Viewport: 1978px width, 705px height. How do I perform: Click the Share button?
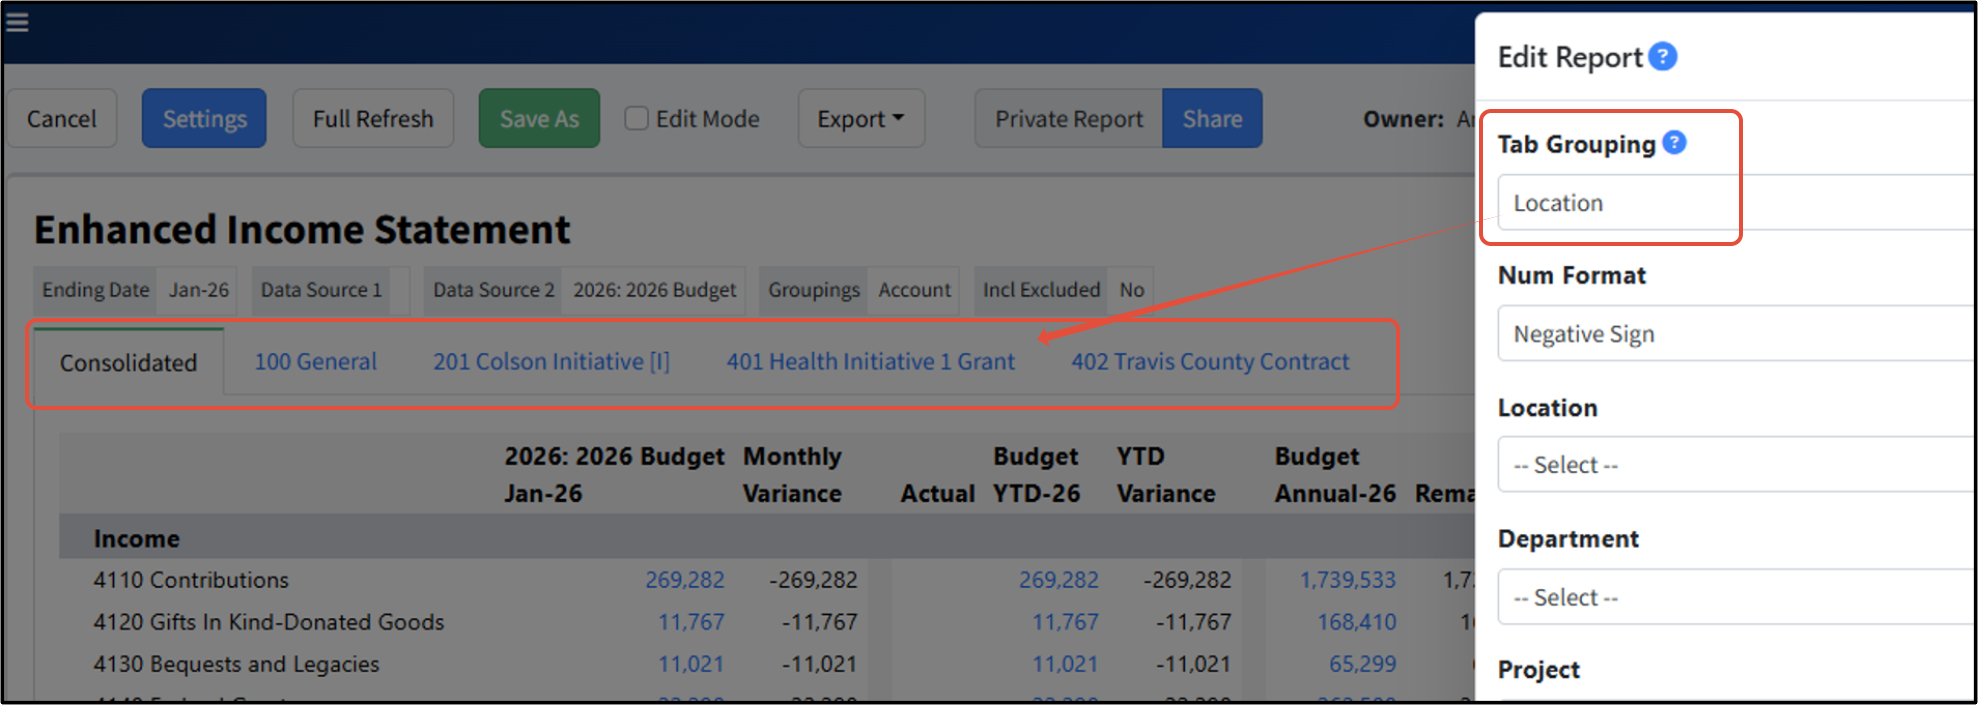(1212, 118)
